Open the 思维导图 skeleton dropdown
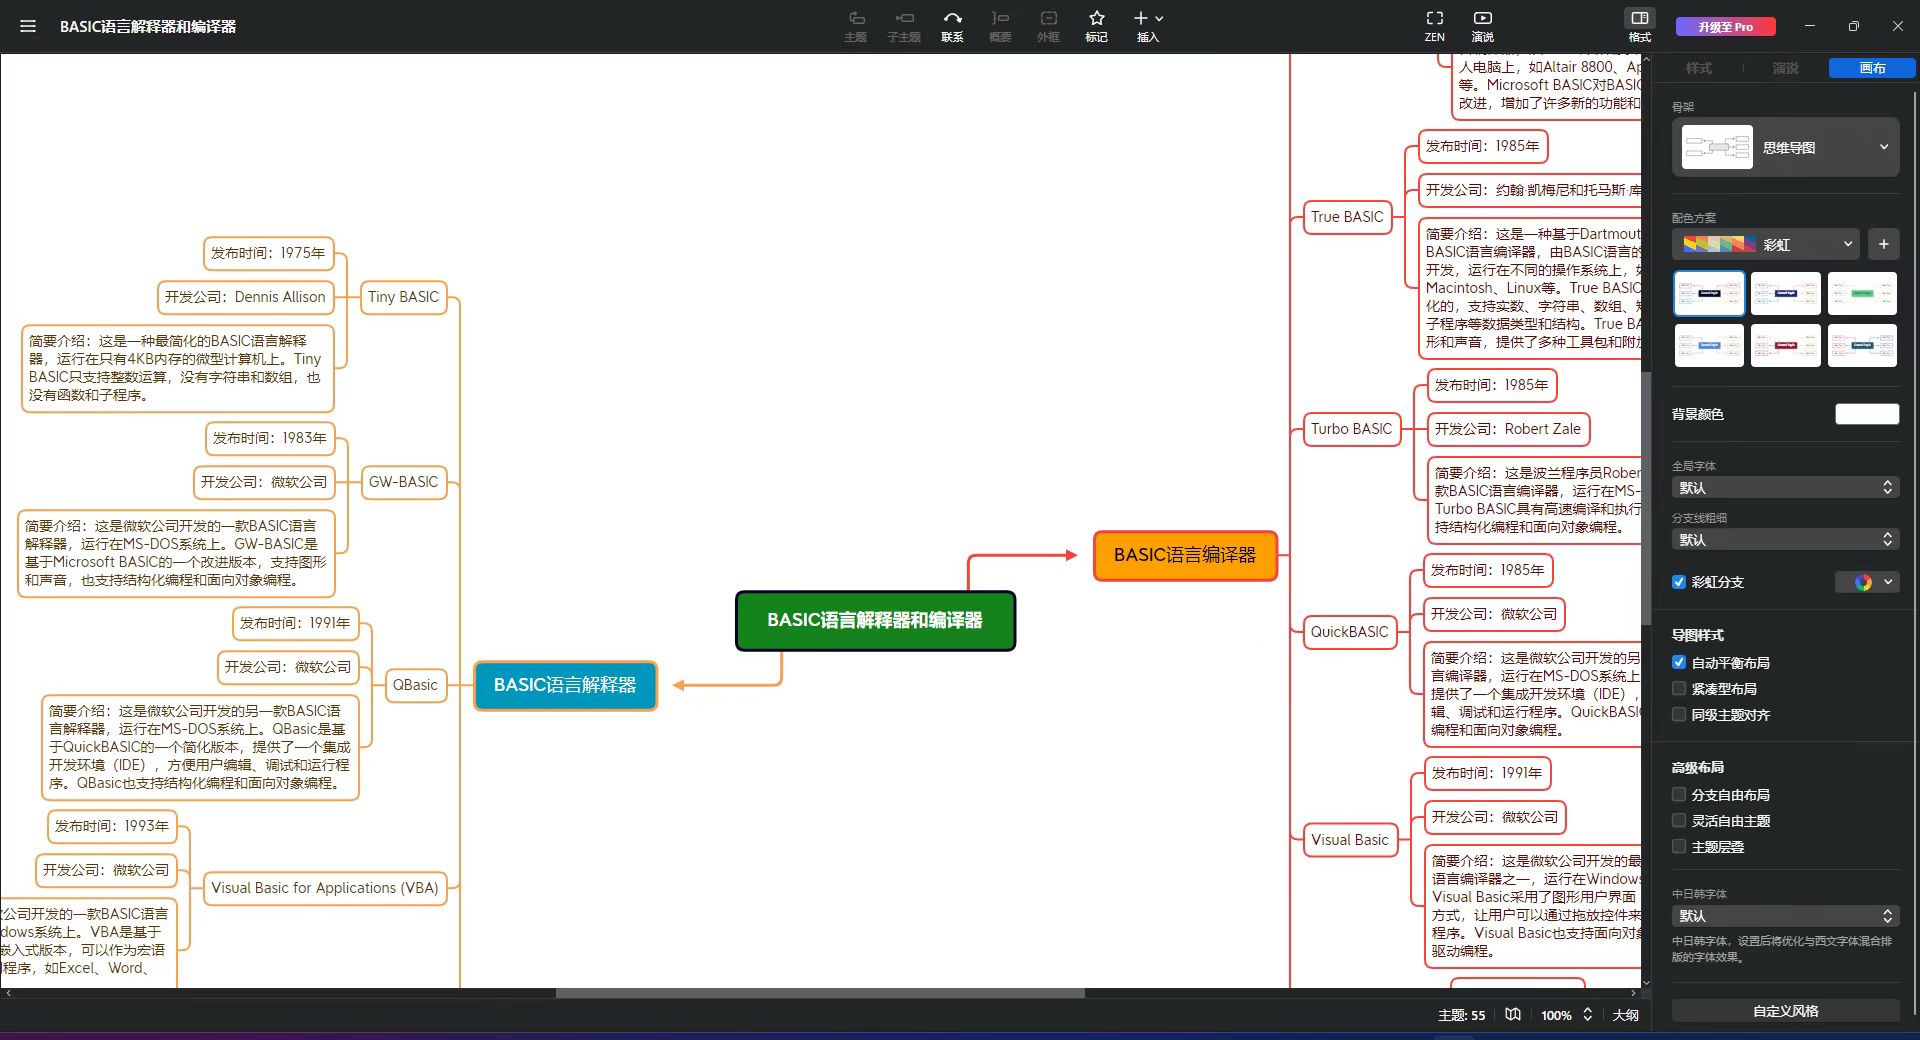This screenshot has width=1920, height=1040. 1785,147
